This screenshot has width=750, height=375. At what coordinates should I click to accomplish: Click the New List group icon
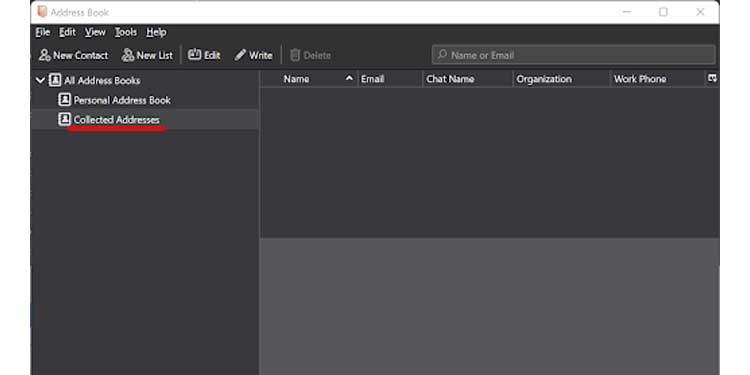tap(128, 55)
